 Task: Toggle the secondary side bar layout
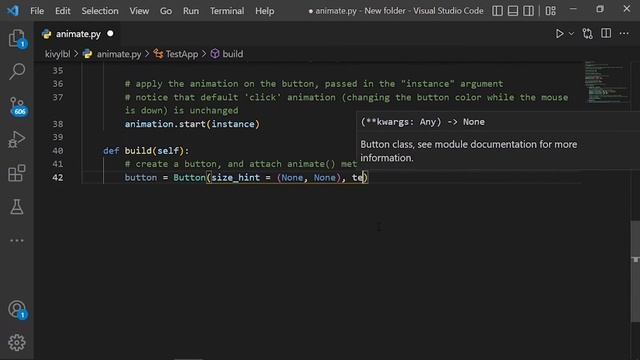pos(529,11)
